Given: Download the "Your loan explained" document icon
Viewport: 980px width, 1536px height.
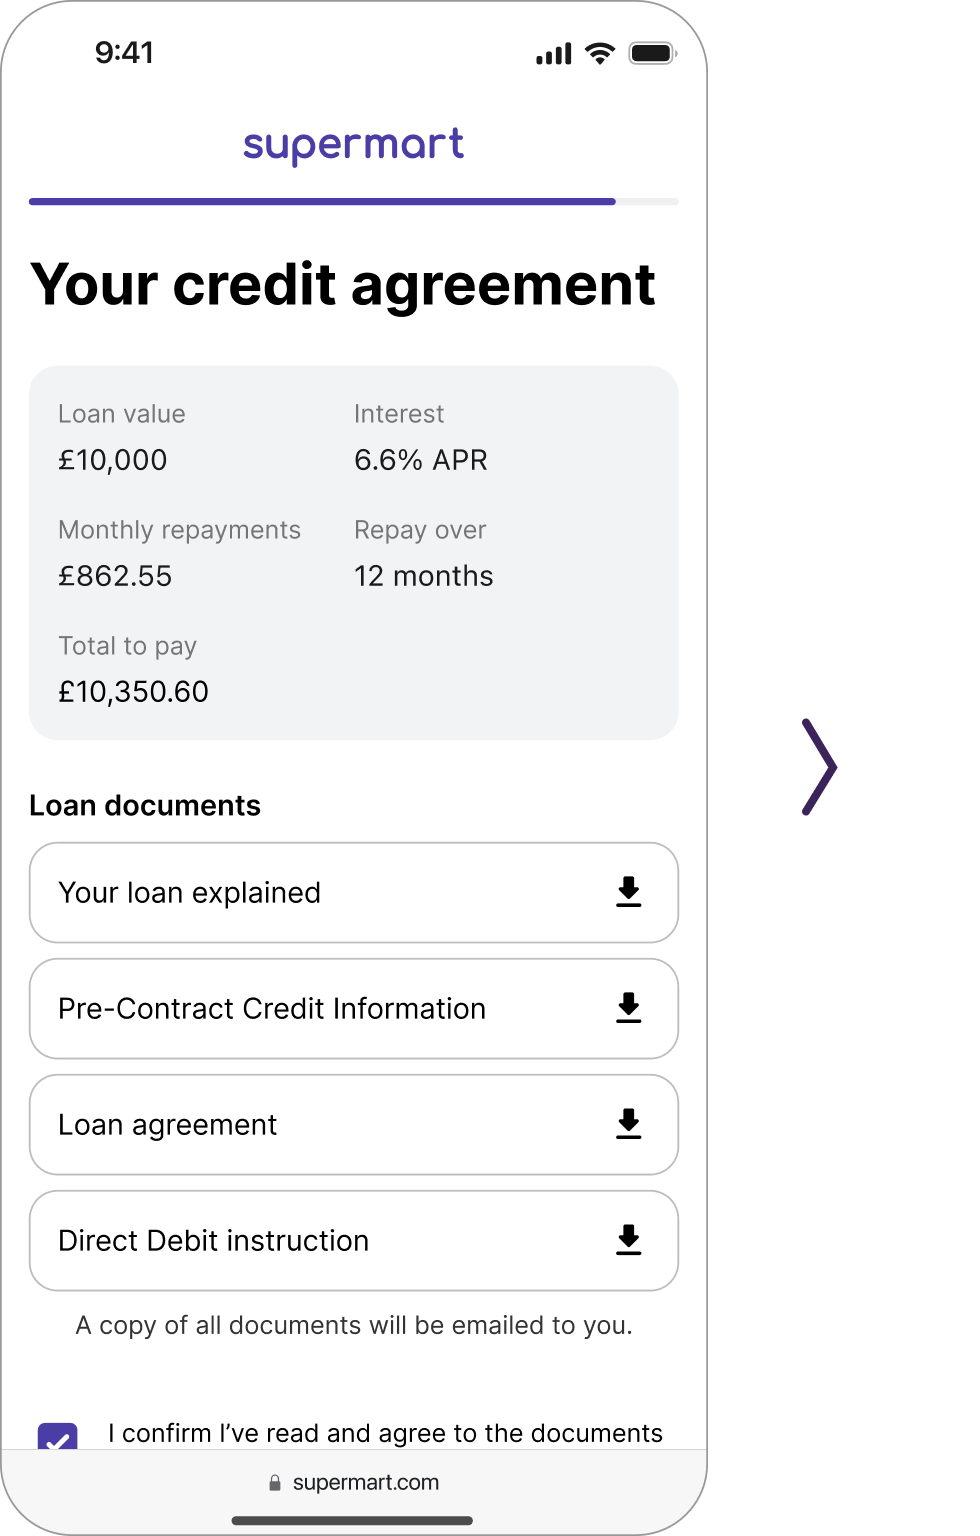Looking at the screenshot, I should (629, 893).
